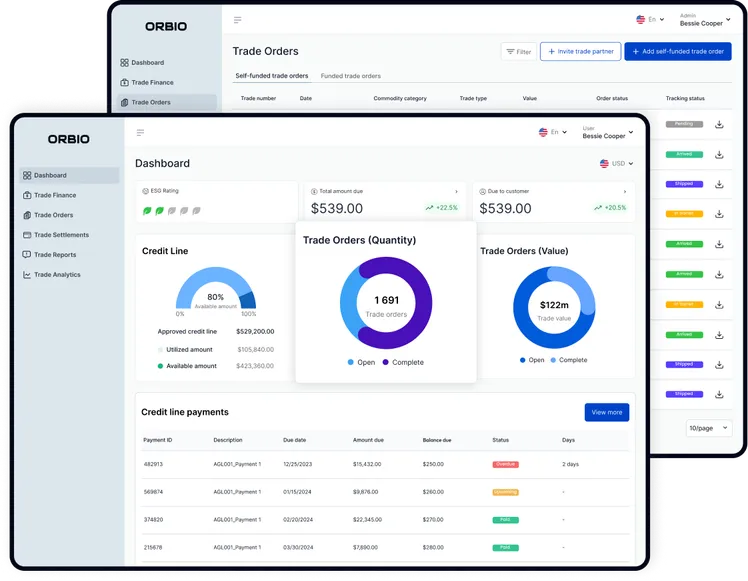The height and width of the screenshot is (581, 748).
Task: Expand Total amount due card arrow
Action: point(457,191)
